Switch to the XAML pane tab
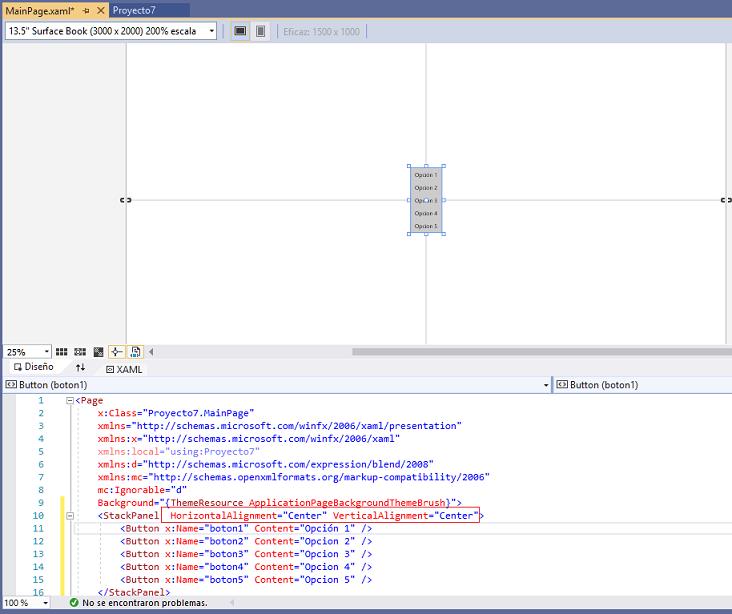 click(124, 369)
